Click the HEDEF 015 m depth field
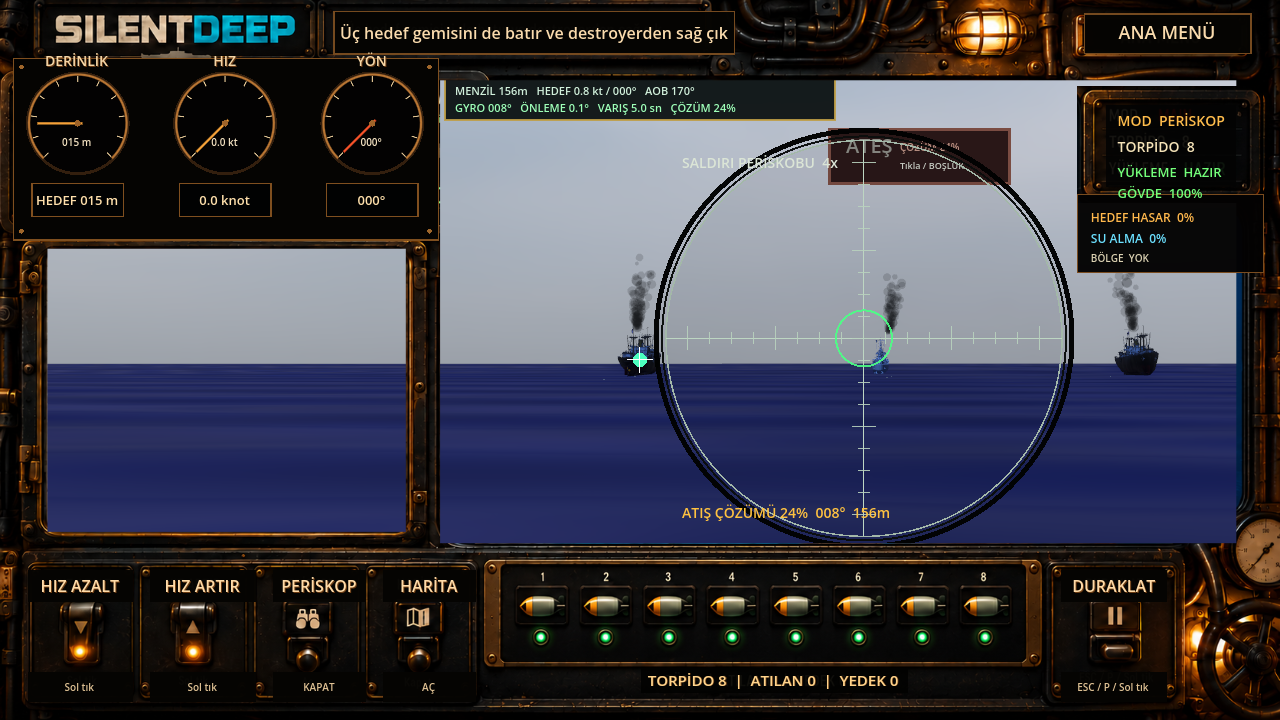This screenshot has width=1280, height=720. pos(77,200)
